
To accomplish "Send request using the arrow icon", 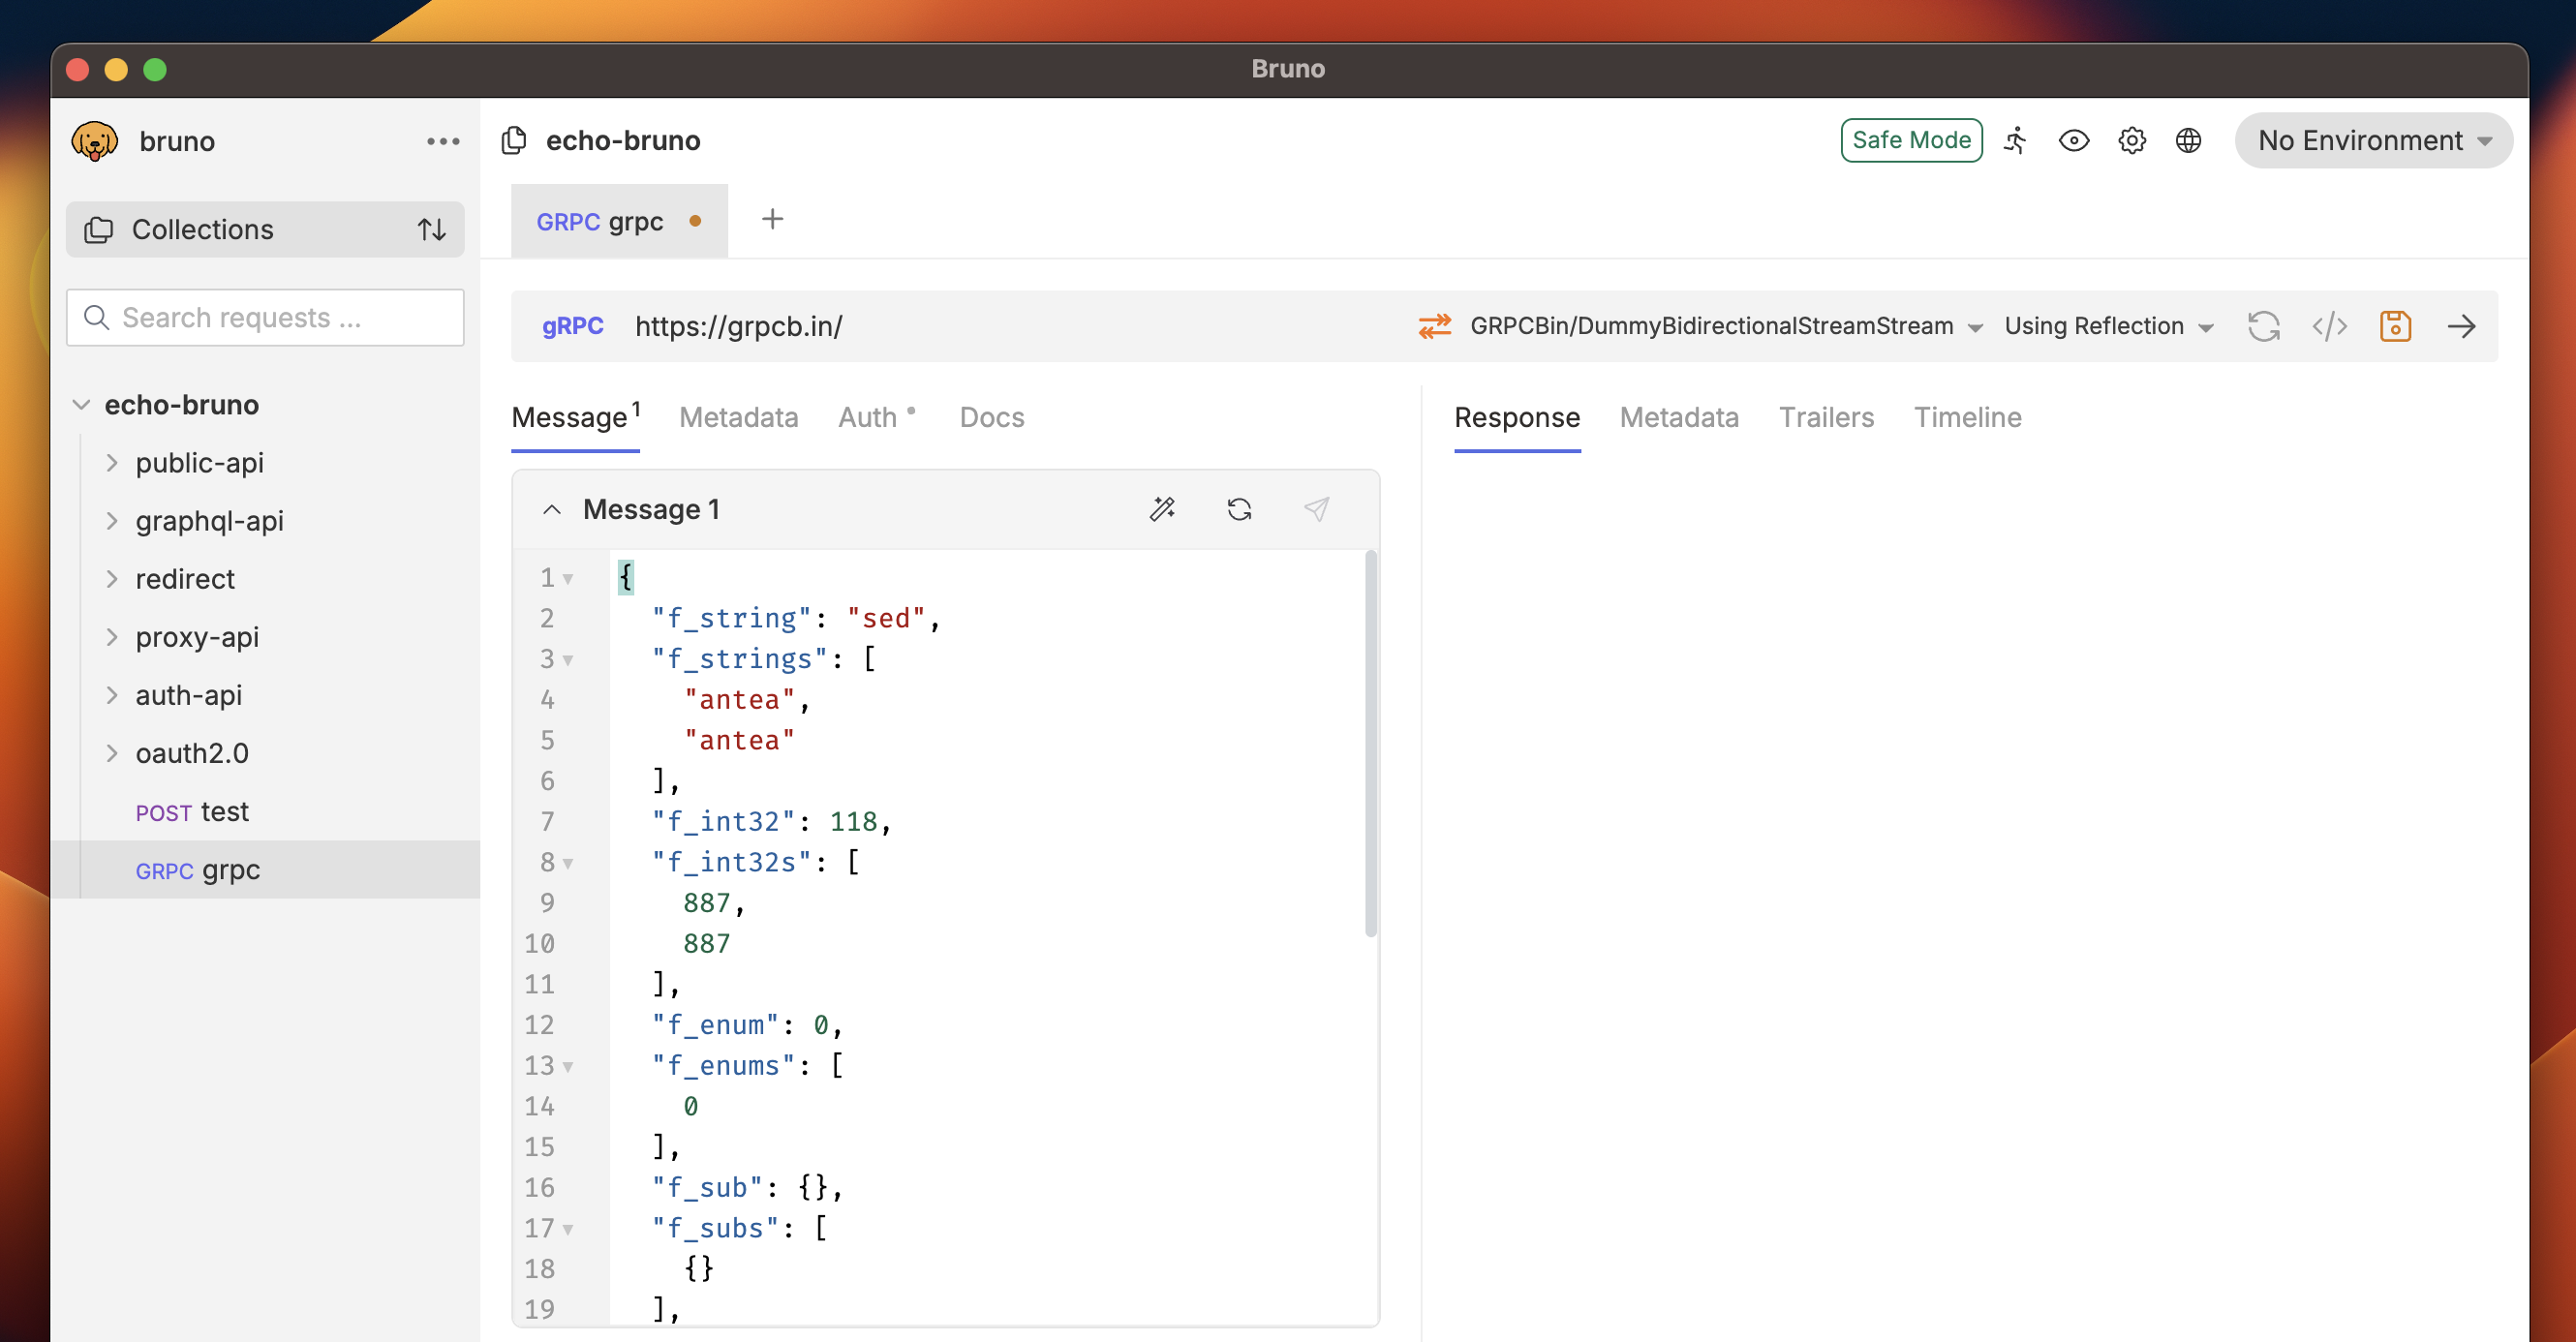I will (2461, 326).
